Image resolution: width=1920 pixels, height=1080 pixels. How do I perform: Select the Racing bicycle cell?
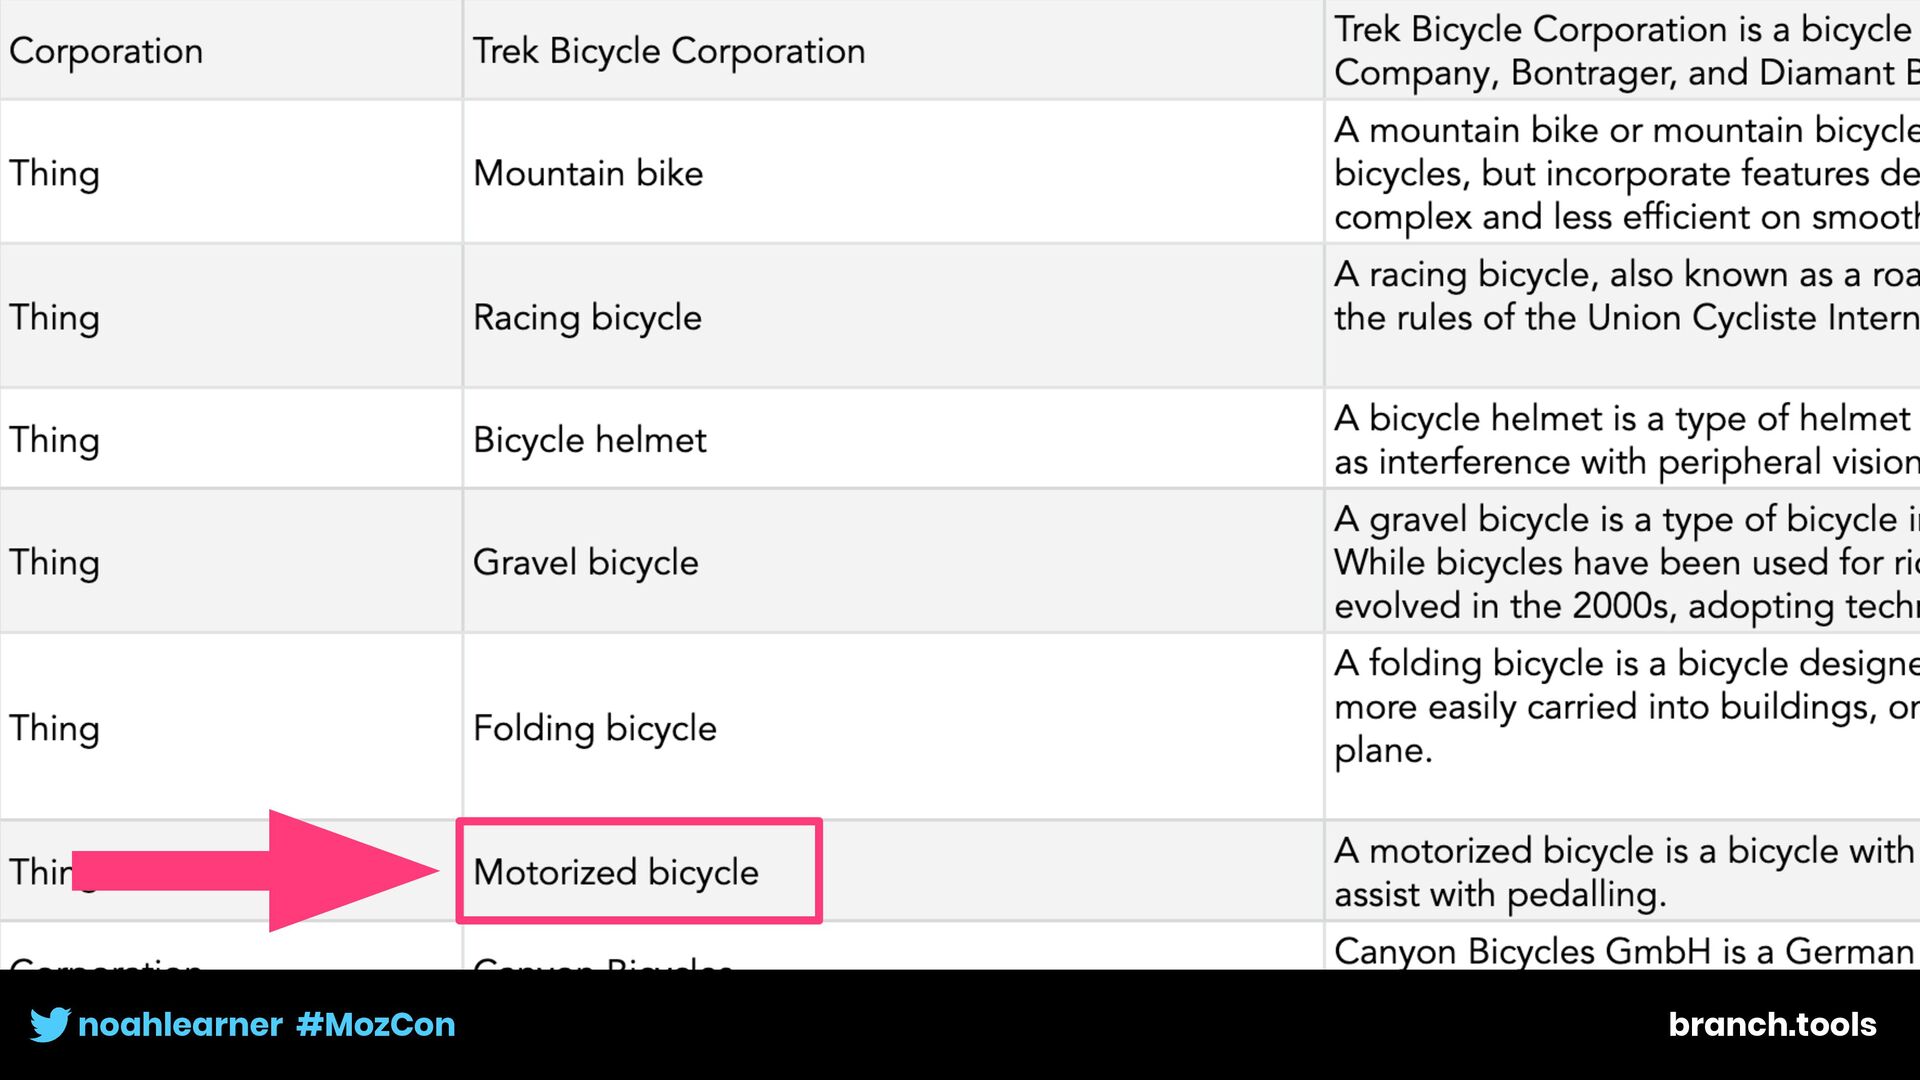pos(893,316)
